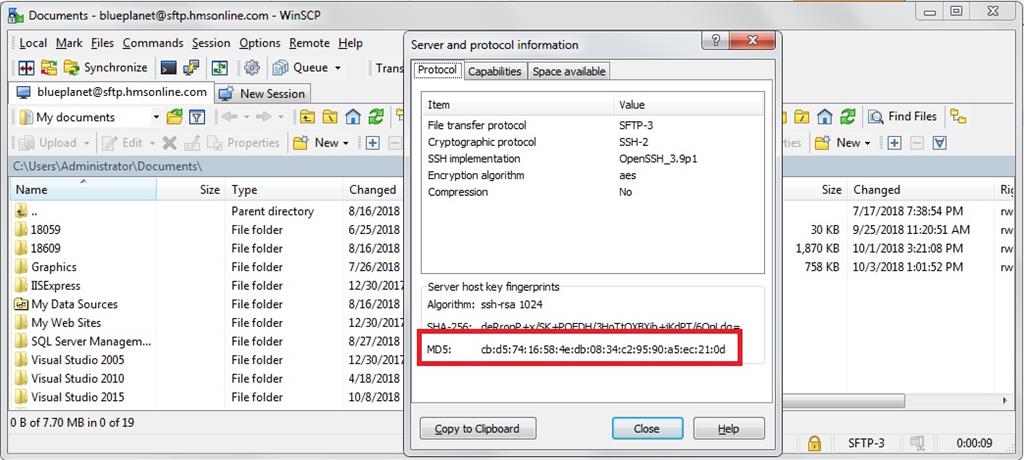Click the local Open Directory folder icon
The height and width of the screenshot is (460, 1024).
174,118
